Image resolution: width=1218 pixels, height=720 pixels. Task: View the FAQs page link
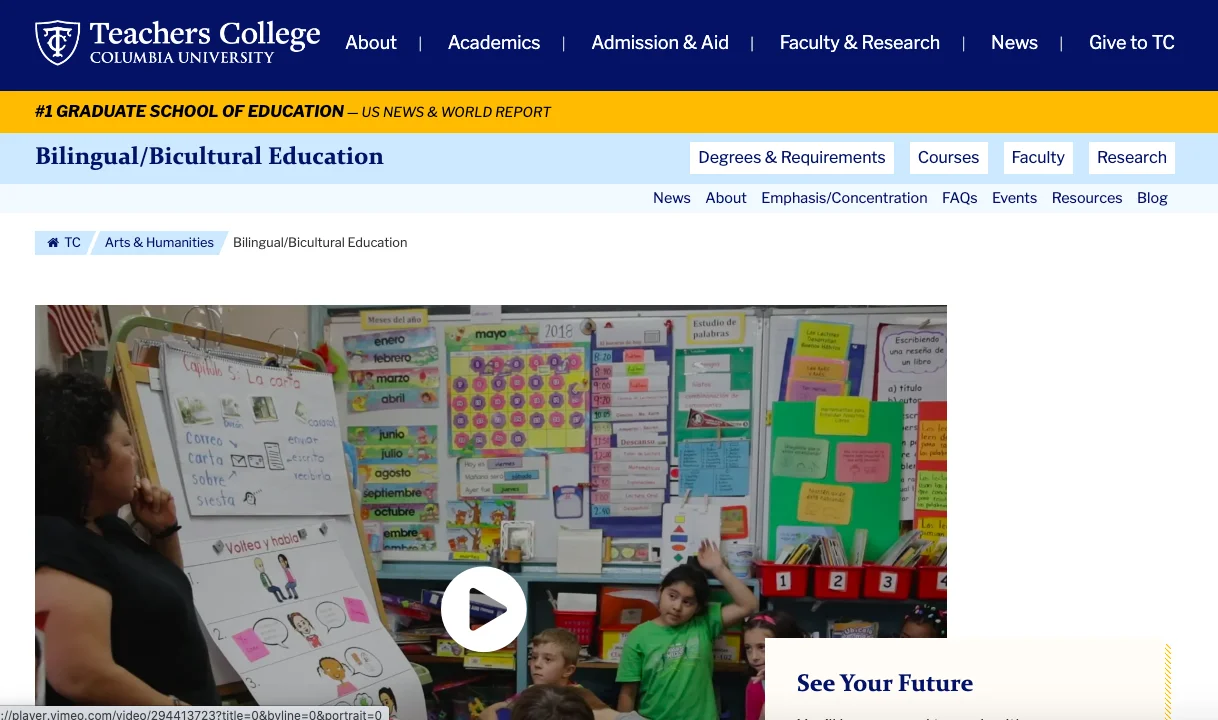tap(960, 198)
